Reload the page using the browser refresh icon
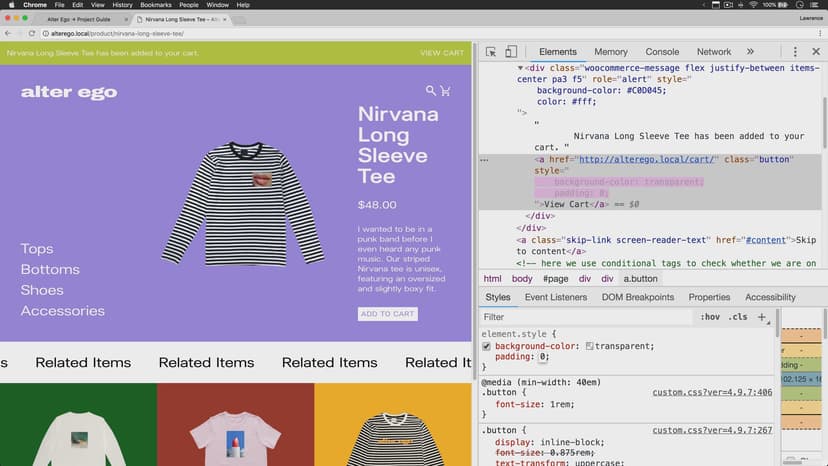The width and height of the screenshot is (828, 466). [x=32, y=33]
